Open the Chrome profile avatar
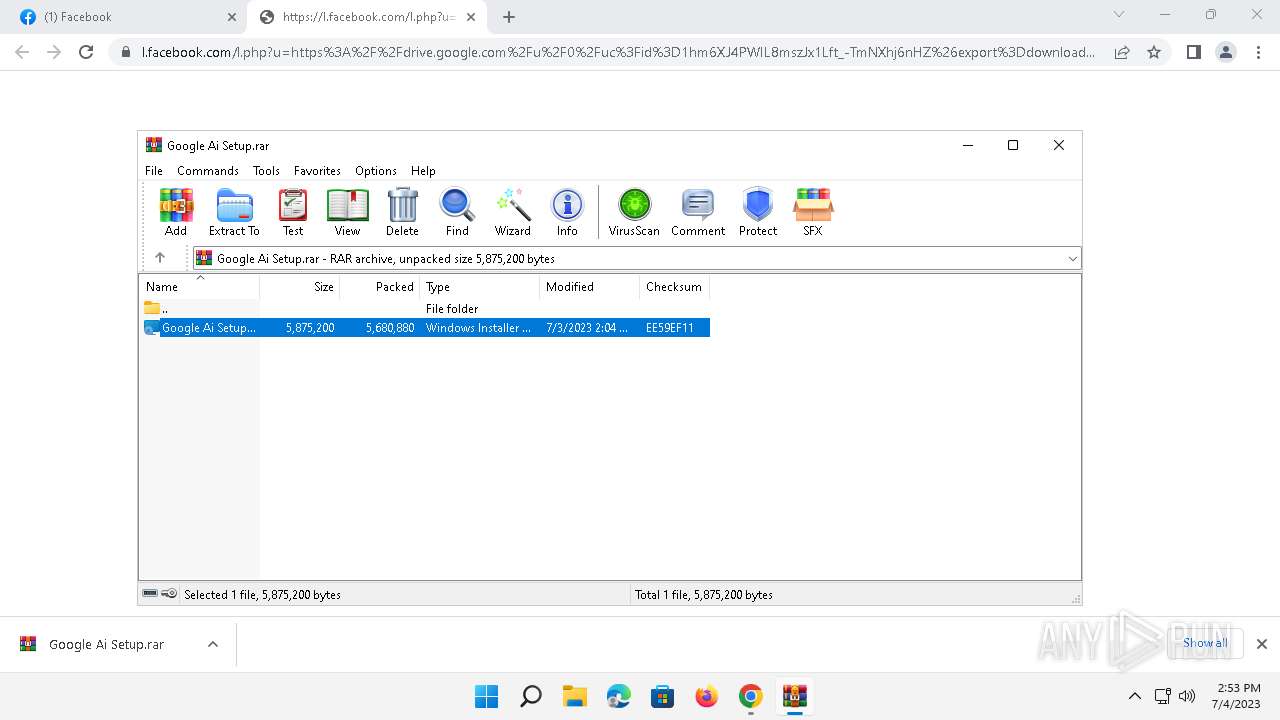Image resolution: width=1280 pixels, height=720 pixels. coord(1226,52)
